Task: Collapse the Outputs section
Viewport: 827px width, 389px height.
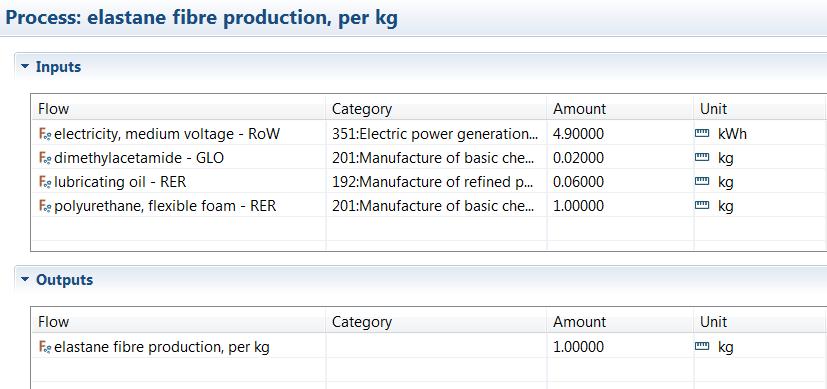Action: pos(25,280)
